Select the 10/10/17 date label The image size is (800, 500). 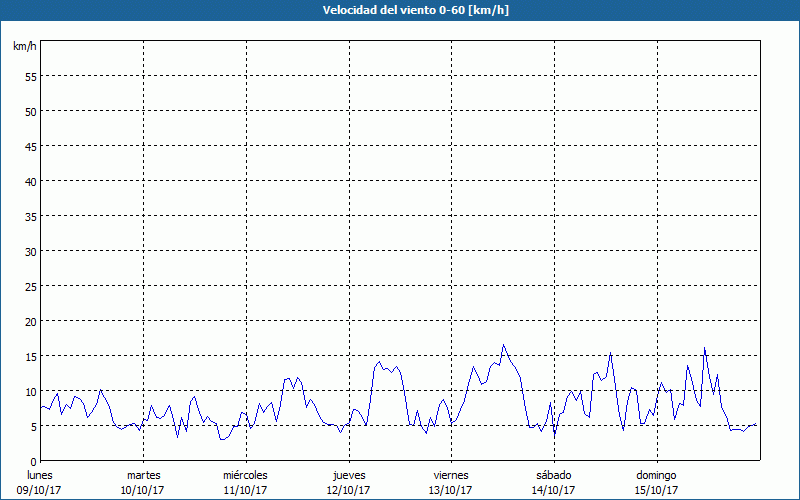click(143, 490)
